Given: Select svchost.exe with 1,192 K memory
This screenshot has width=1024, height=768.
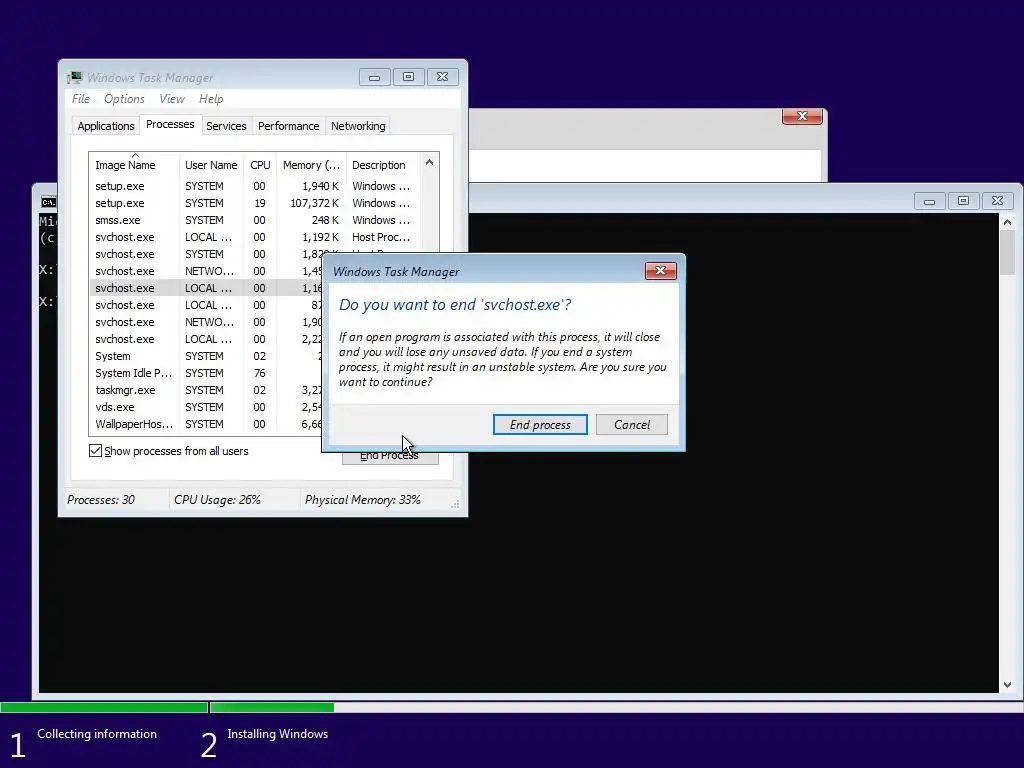Looking at the screenshot, I should tap(255, 237).
